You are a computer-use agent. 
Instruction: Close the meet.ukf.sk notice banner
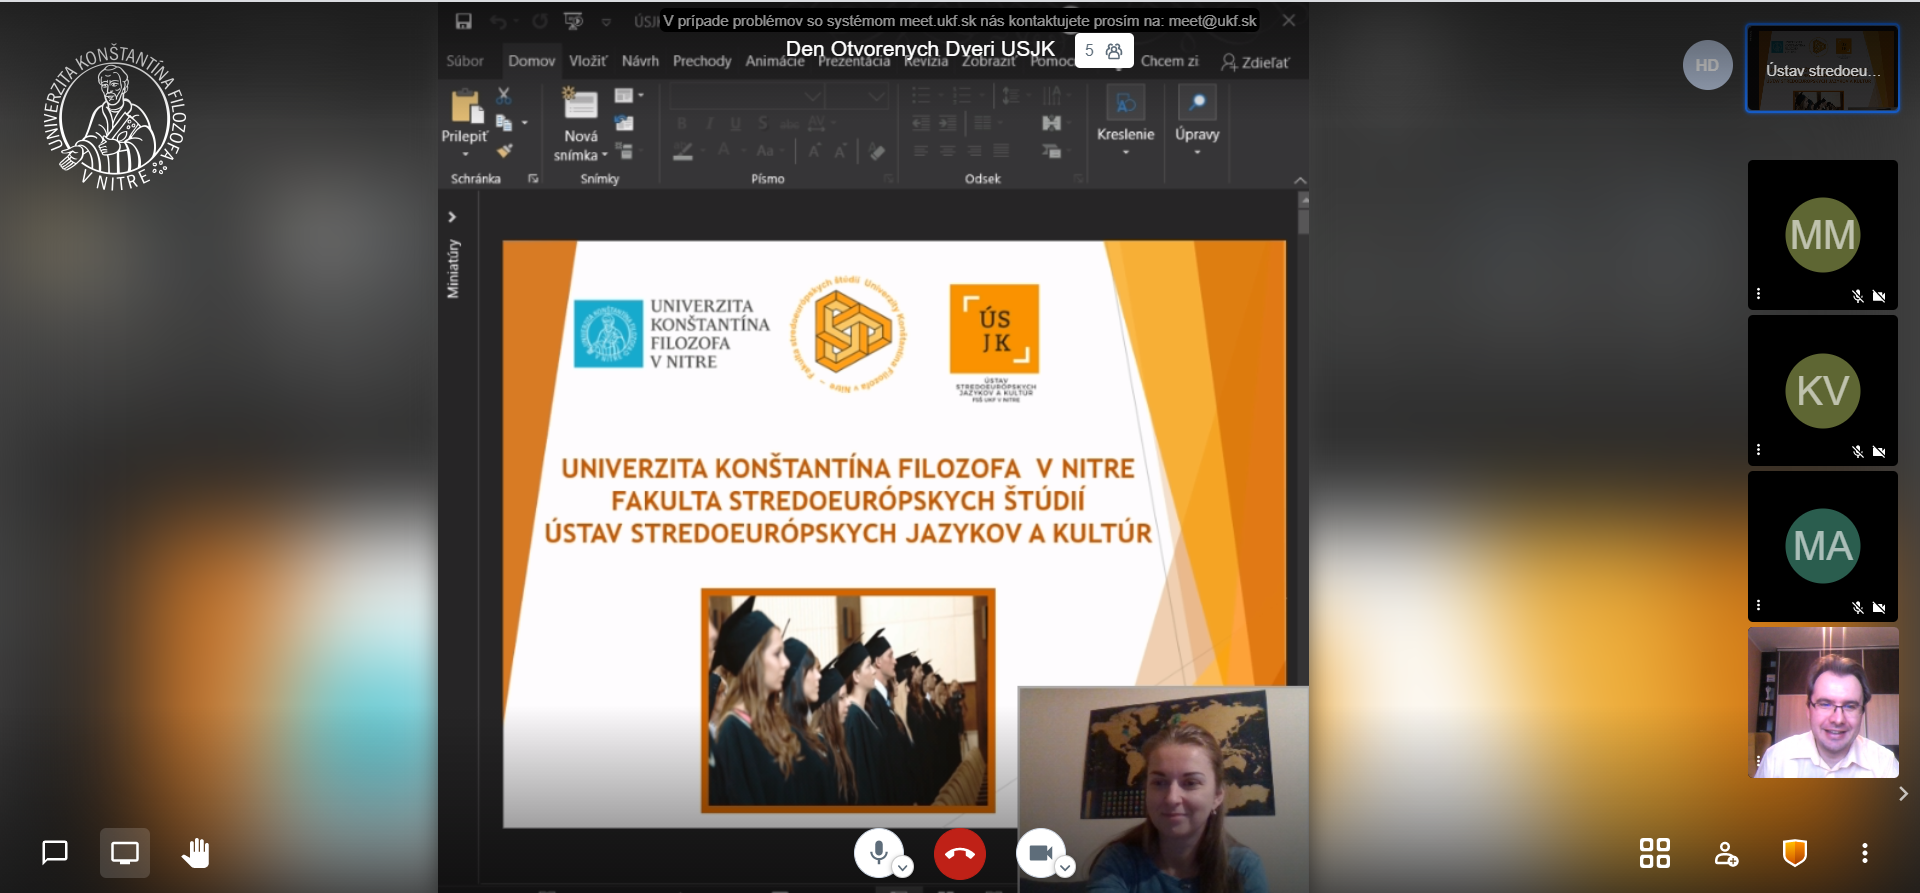pos(1289,20)
